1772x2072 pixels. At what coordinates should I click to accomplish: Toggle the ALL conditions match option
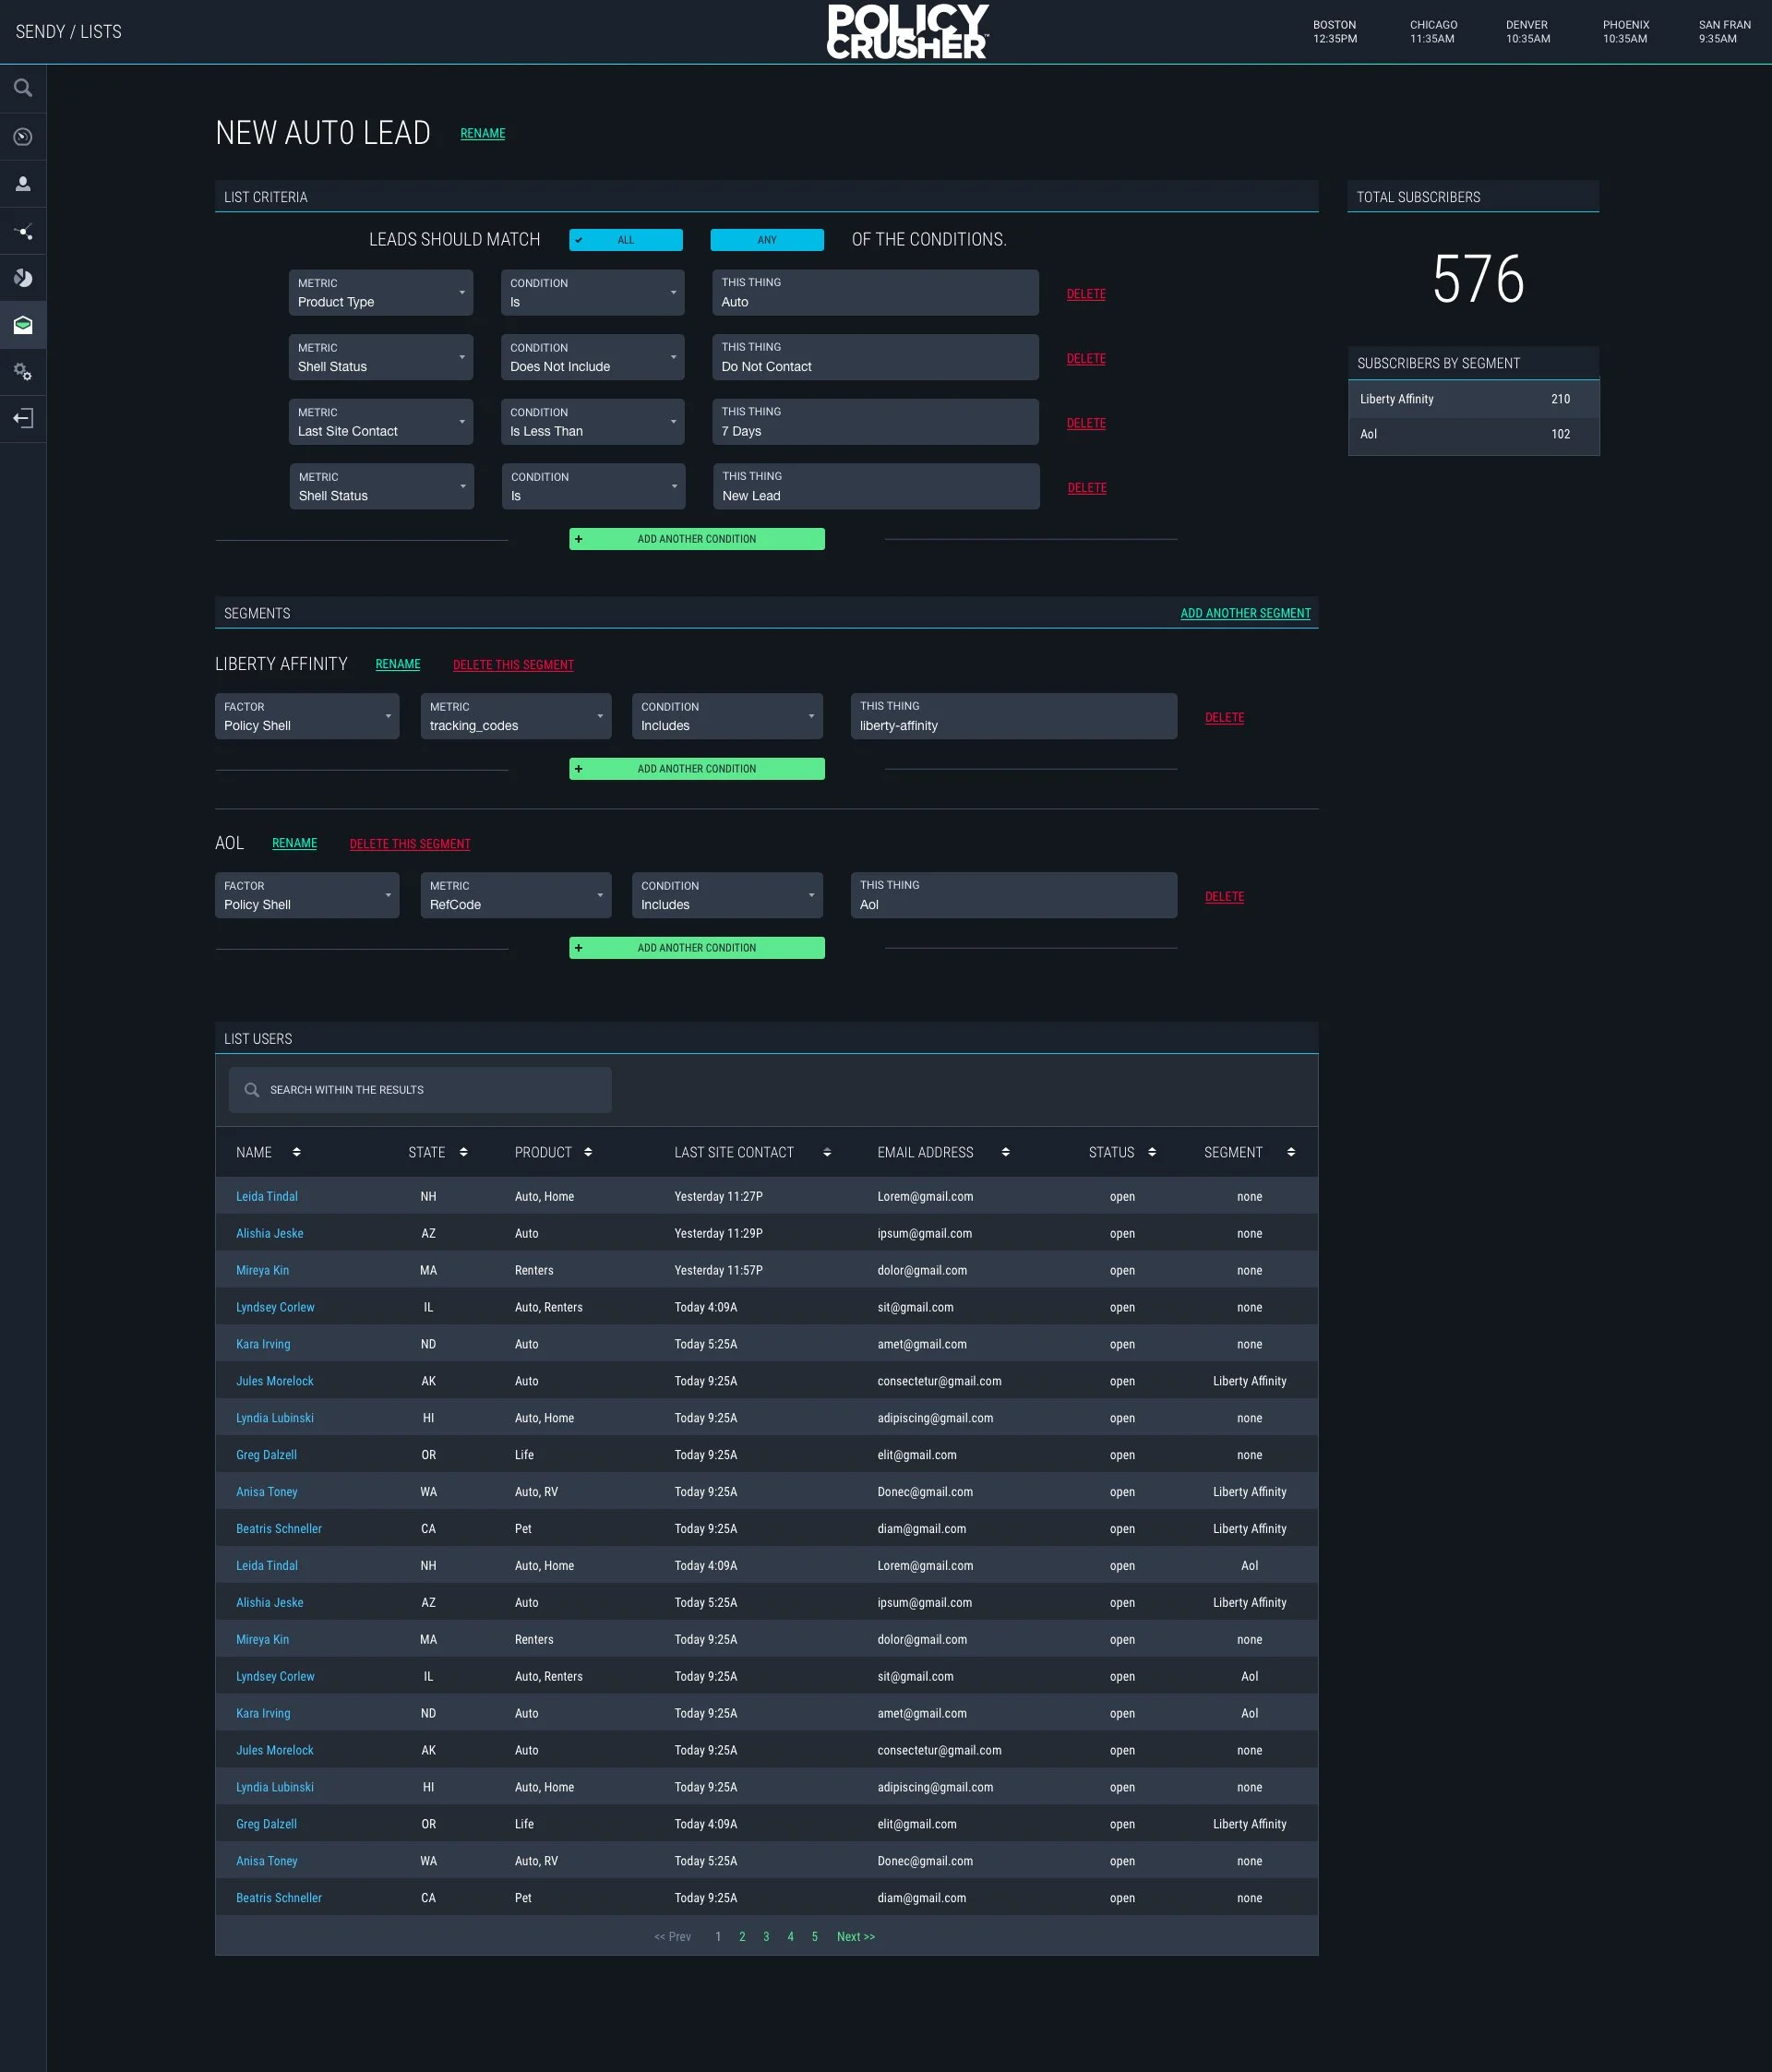tap(626, 240)
